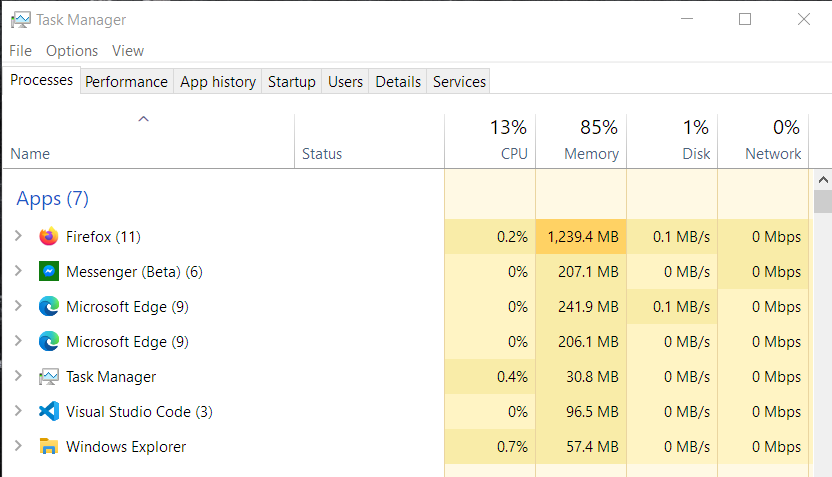Click the Messenger (Beta) icon
The image size is (832, 477).
coord(49,271)
